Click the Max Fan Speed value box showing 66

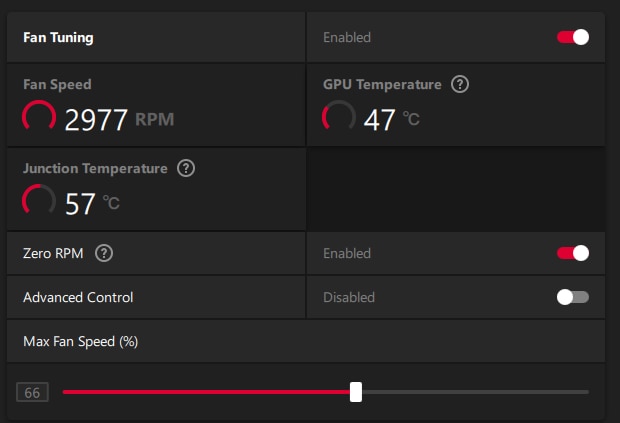(32, 392)
